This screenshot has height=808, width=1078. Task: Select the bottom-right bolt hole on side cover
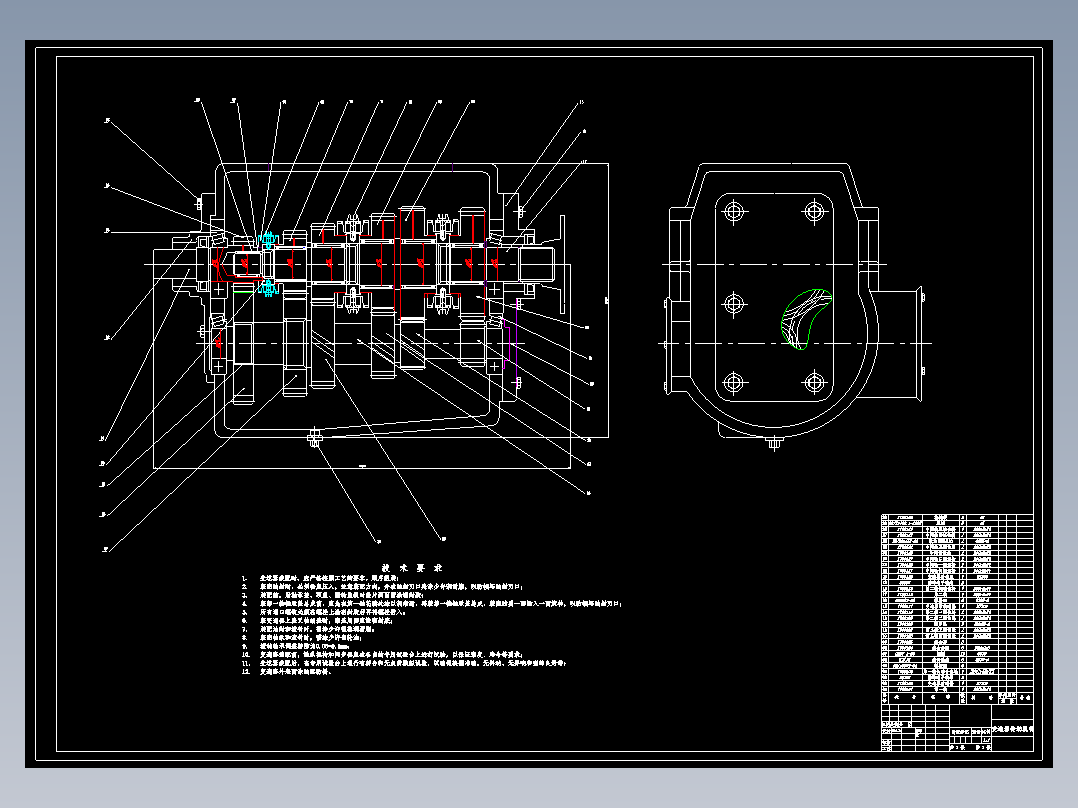tap(815, 382)
